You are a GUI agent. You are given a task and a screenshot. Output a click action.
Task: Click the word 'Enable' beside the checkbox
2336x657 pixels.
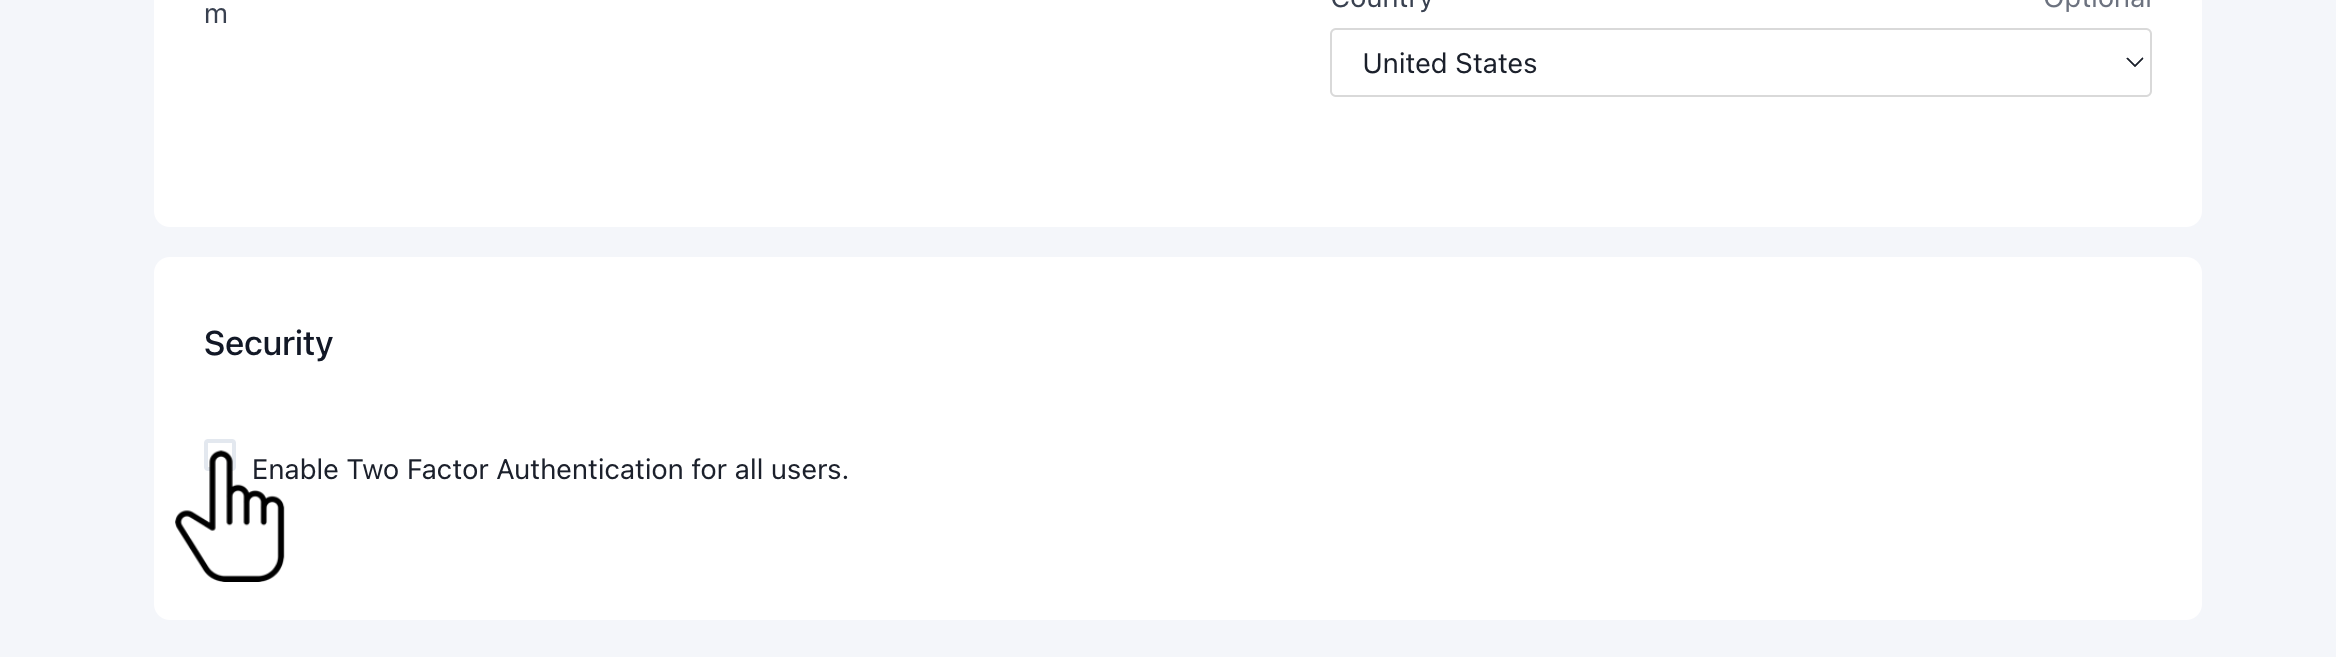click(x=295, y=470)
